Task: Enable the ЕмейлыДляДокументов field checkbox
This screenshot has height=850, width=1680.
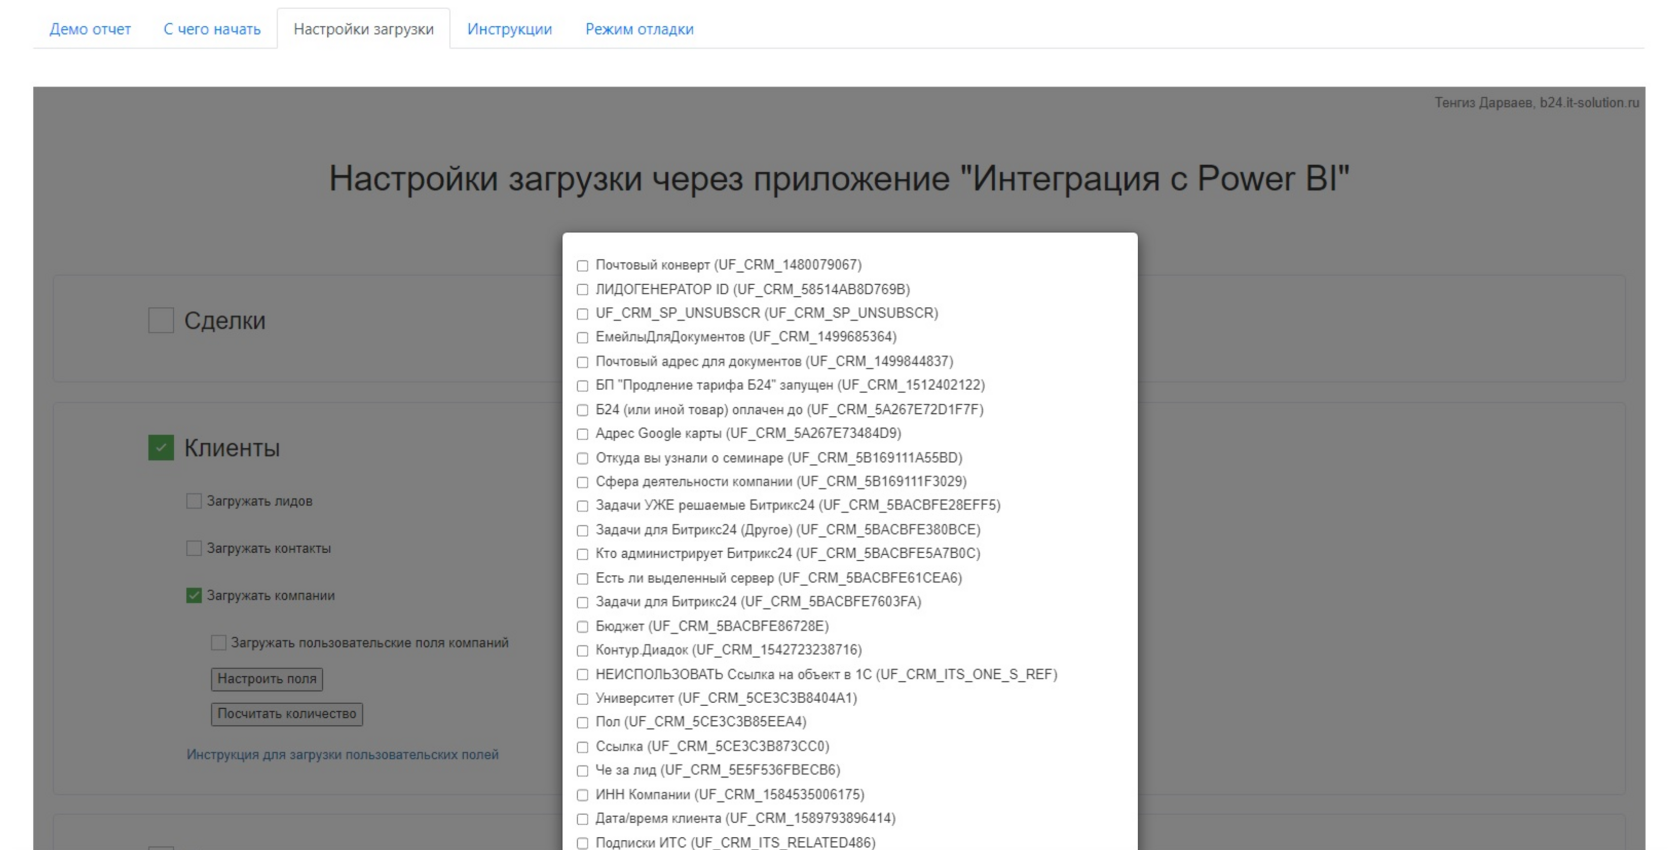Action: pyautogui.click(x=582, y=338)
